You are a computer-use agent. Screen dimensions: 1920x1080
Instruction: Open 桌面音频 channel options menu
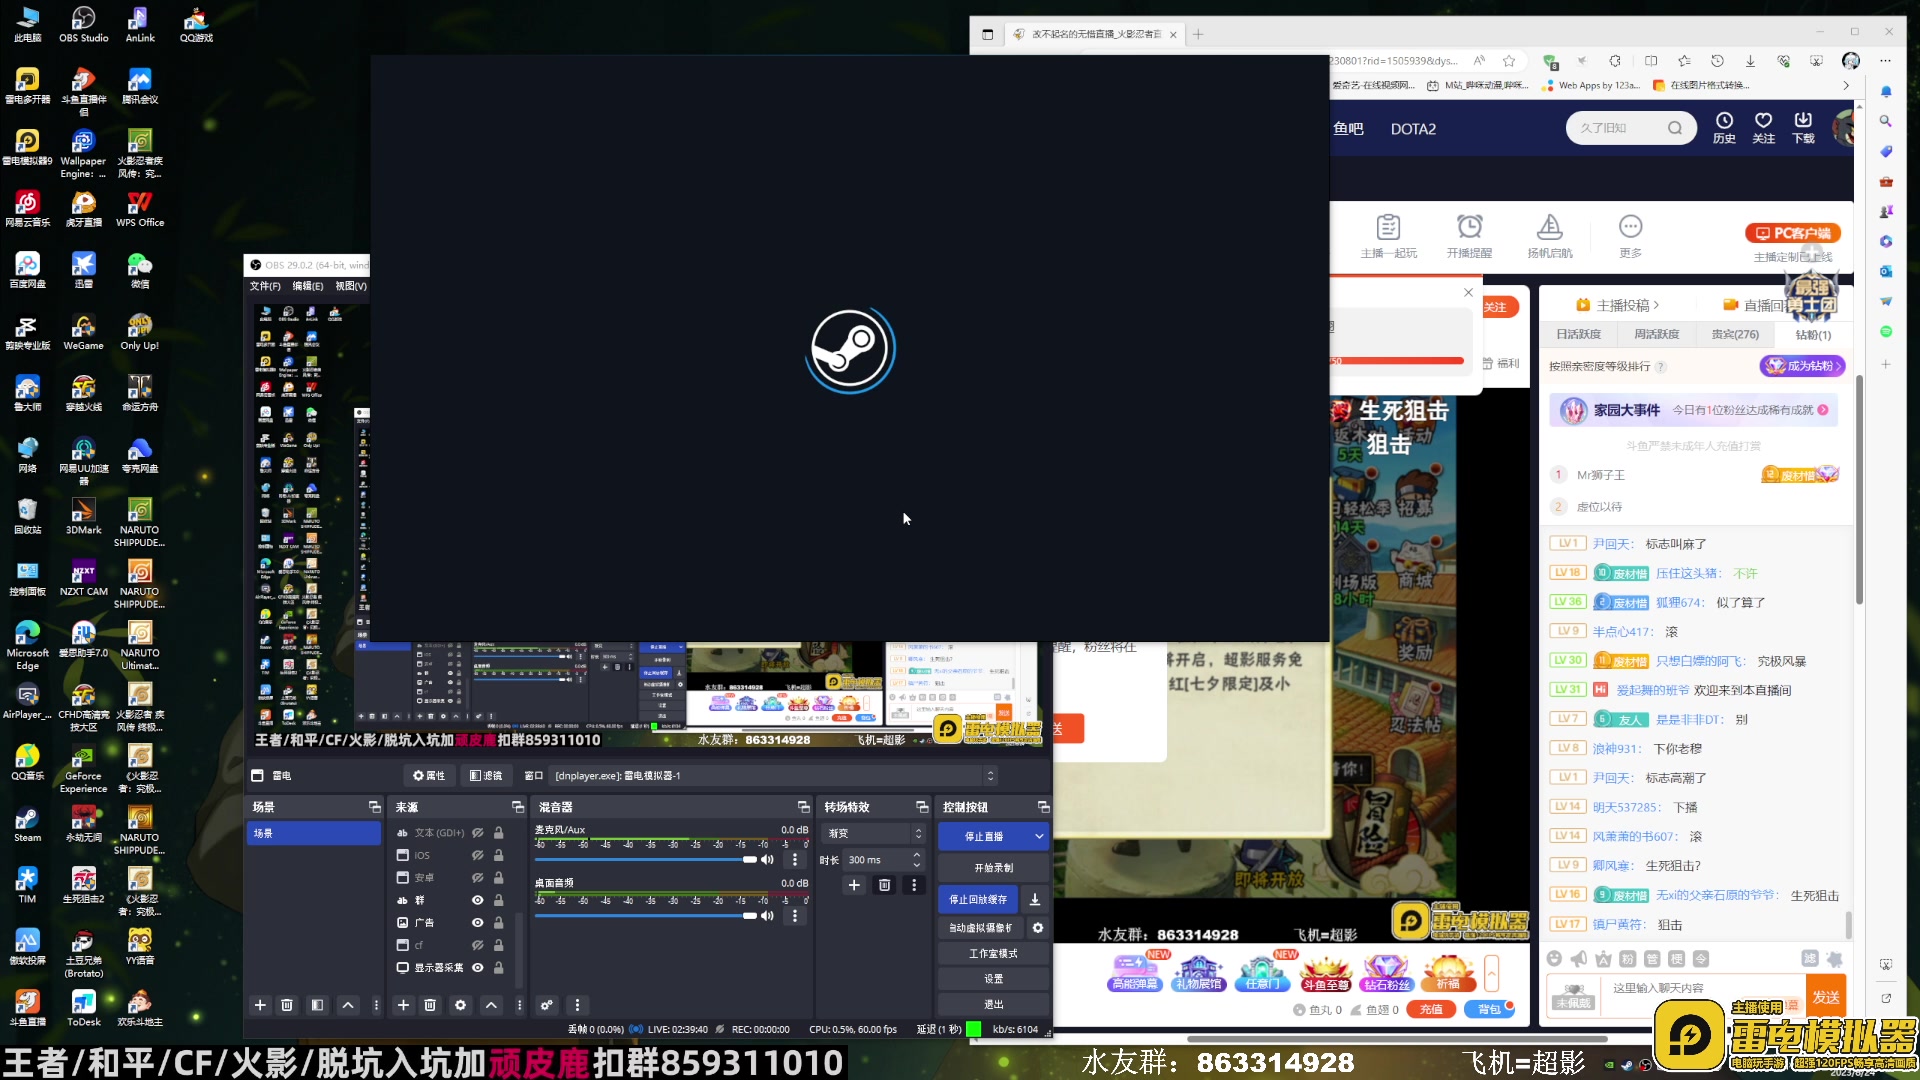point(795,916)
